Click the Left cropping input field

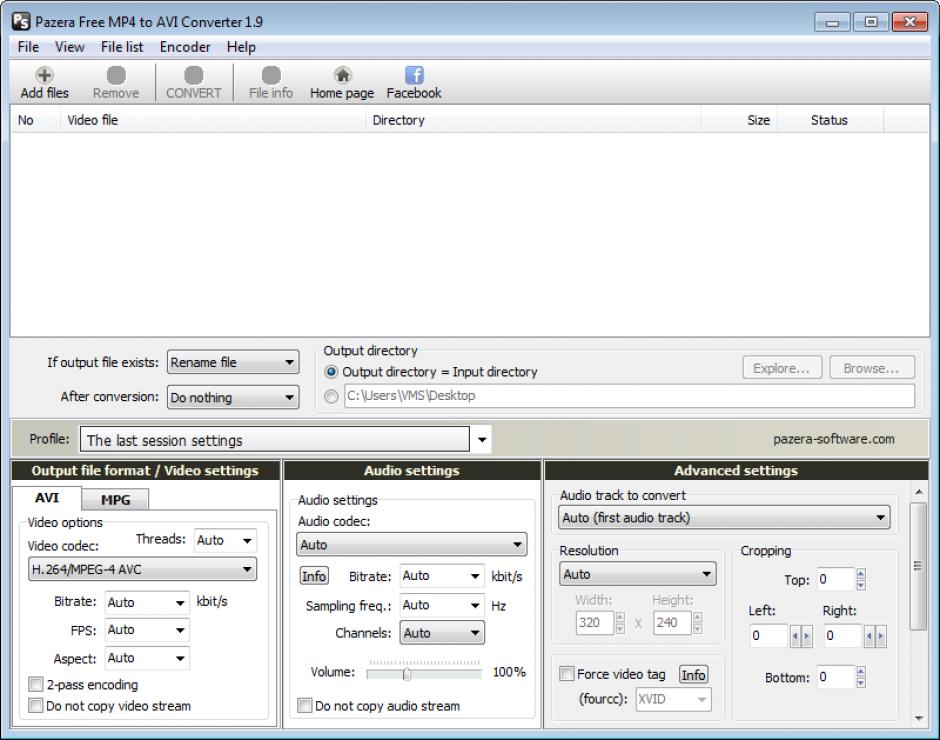[x=769, y=636]
